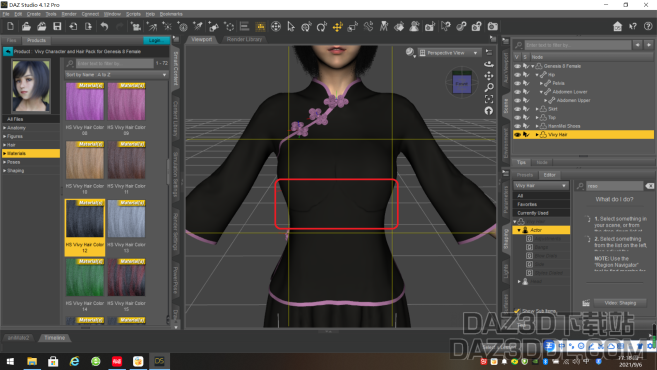Viewport: 657px width, 370px height.
Task: Open the DAZ store home icon
Action: pos(617,27)
